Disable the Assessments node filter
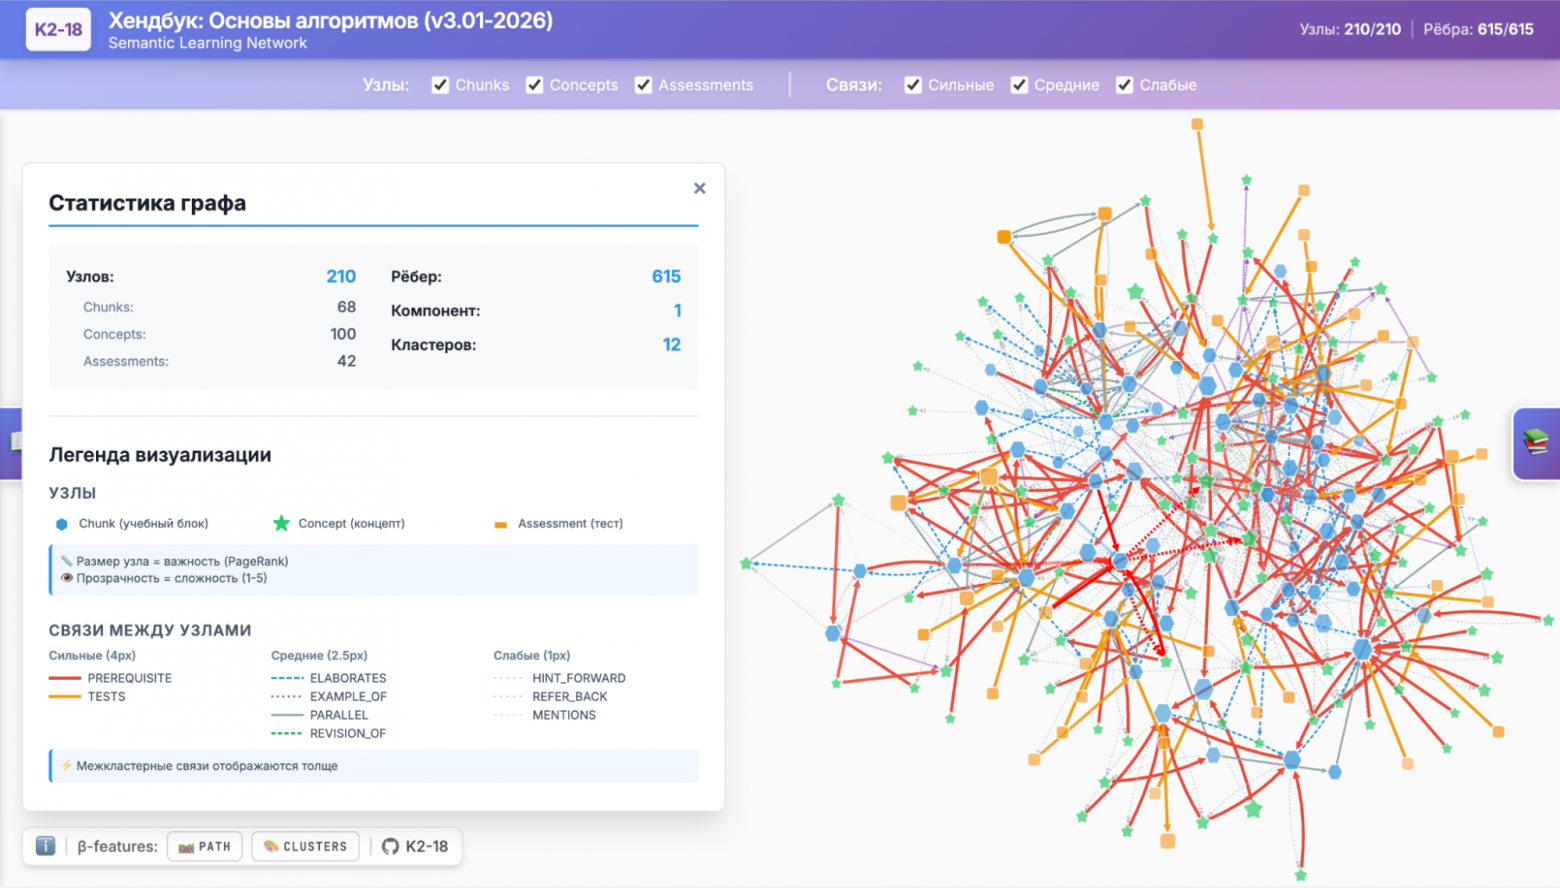1560x888 pixels. tap(643, 85)
